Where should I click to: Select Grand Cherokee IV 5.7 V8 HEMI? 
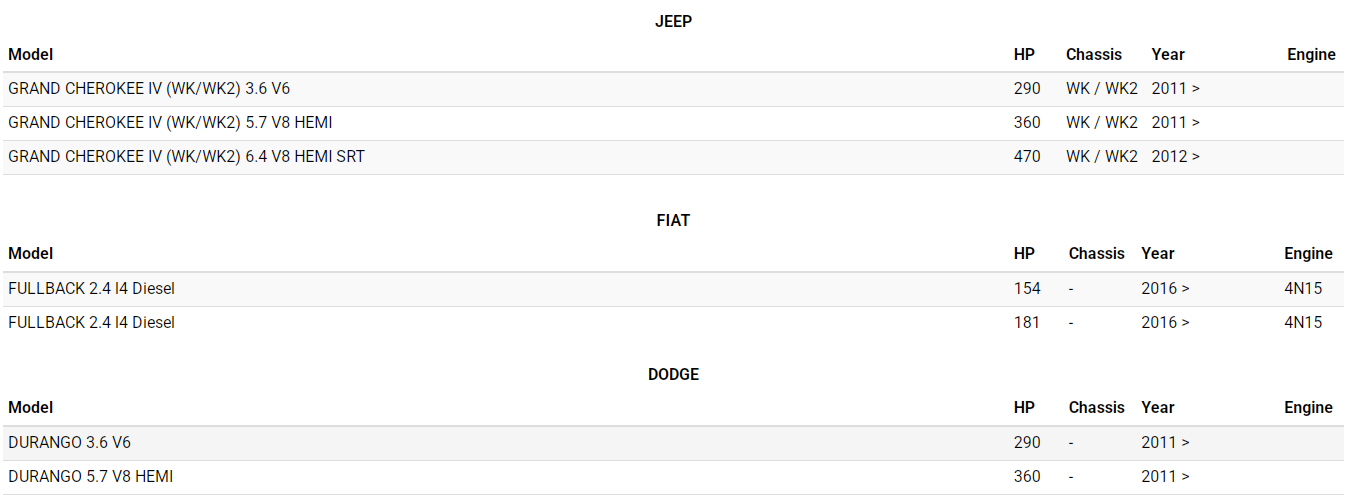tap(170, 122)
